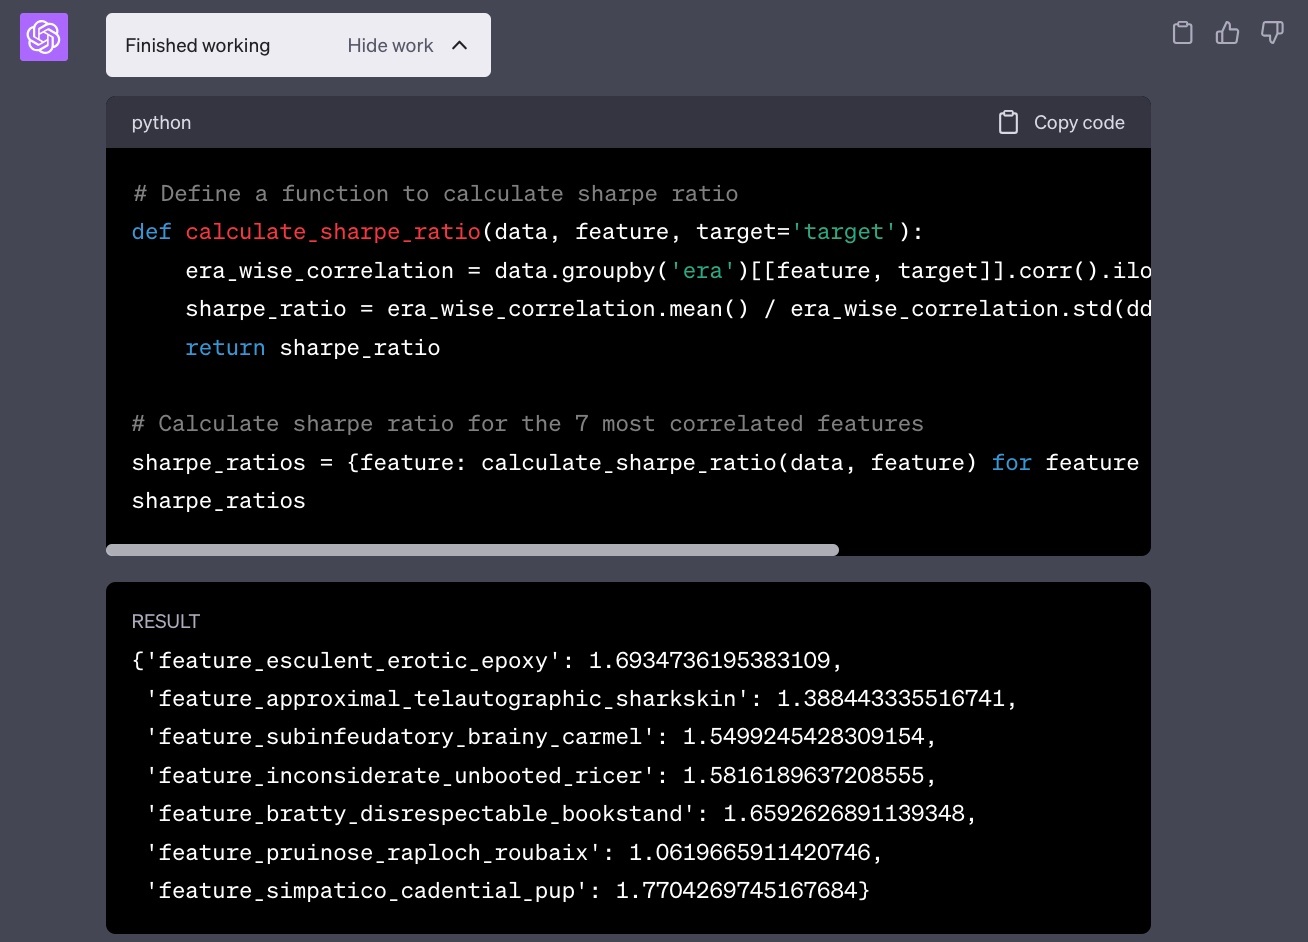Click the feature_simpatico_cadential_pup result row
This screenshot has height=942, width=1308.
(508, 889)
